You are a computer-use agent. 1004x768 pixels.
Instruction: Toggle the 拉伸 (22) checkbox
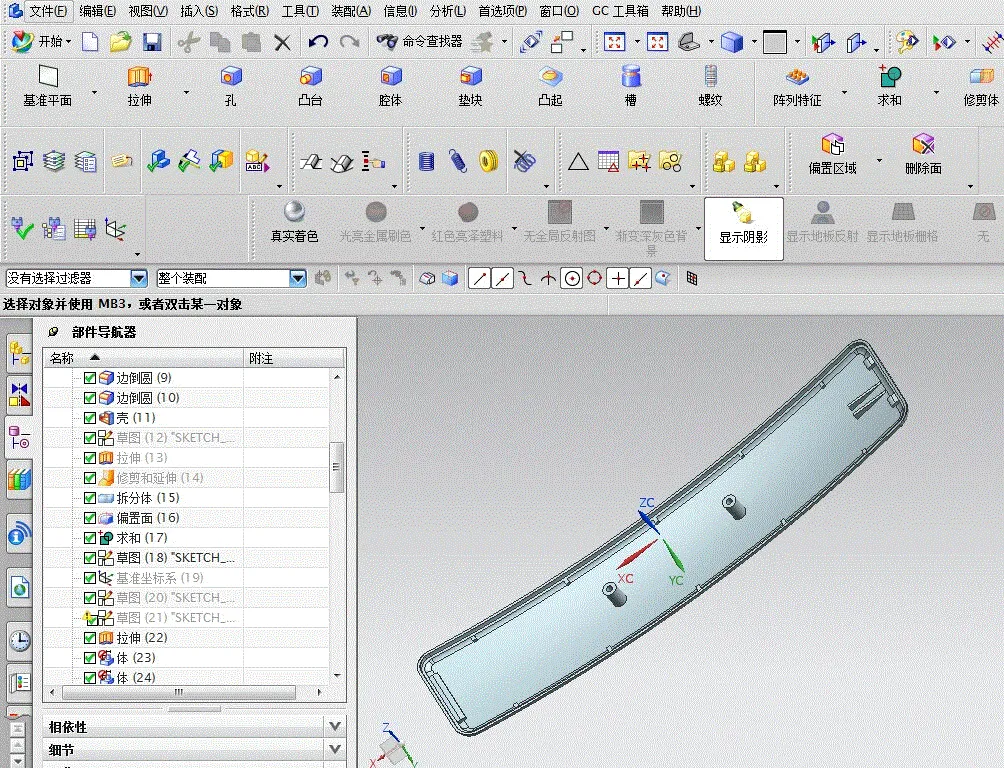[90, 638]
